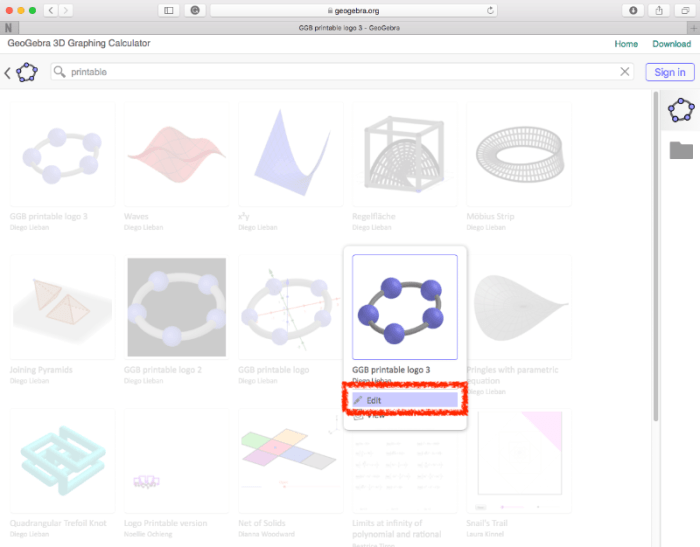The width and height of the screenshot is (700, 547).
Task: Click the highlighted GGB printable logo 3 thumbnail
Action: [404, 307]
